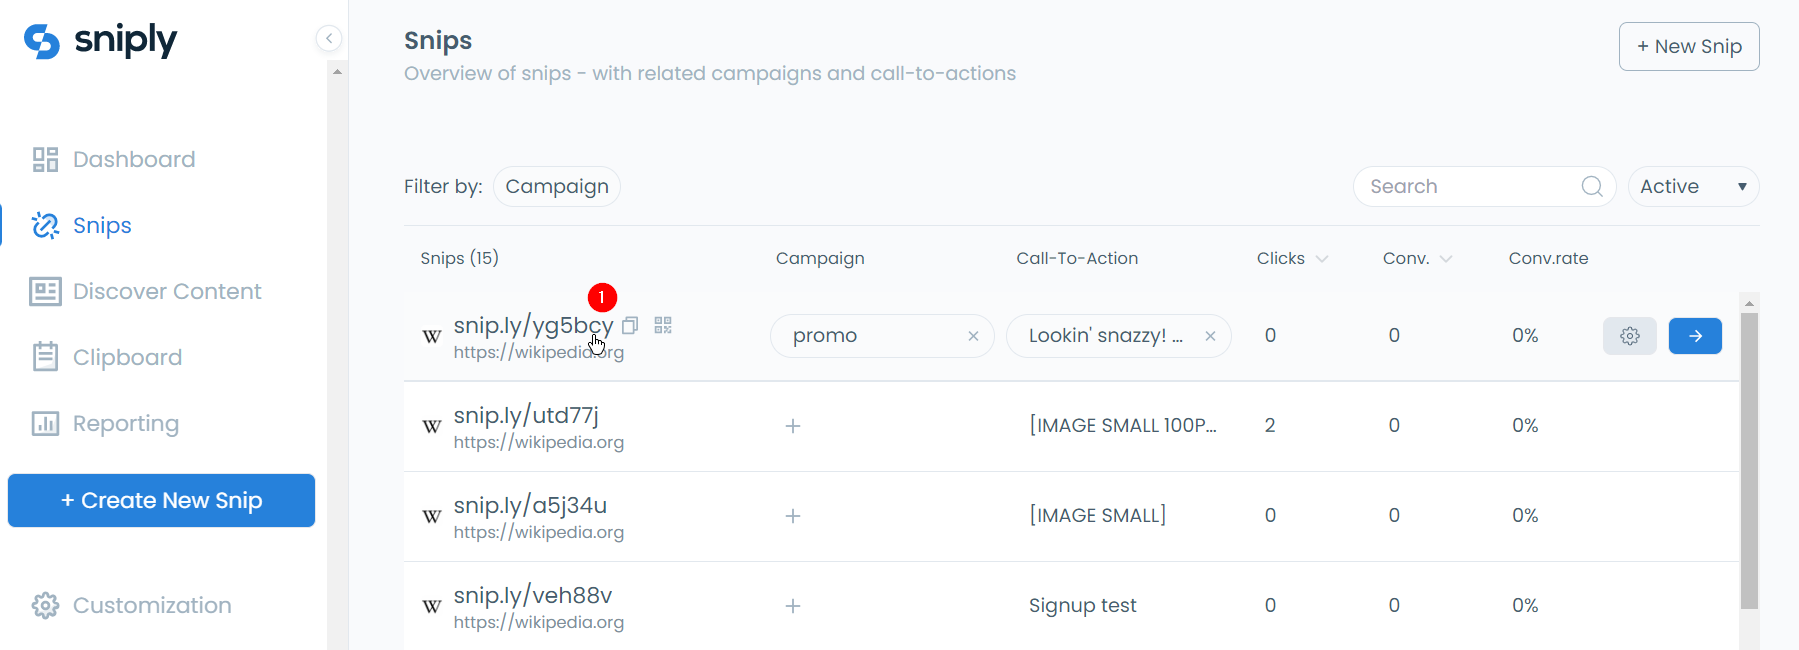1799x650 pixels.
Task: Copy the snip.ly/yg5bcy link icon
Action: click(630, 325)
